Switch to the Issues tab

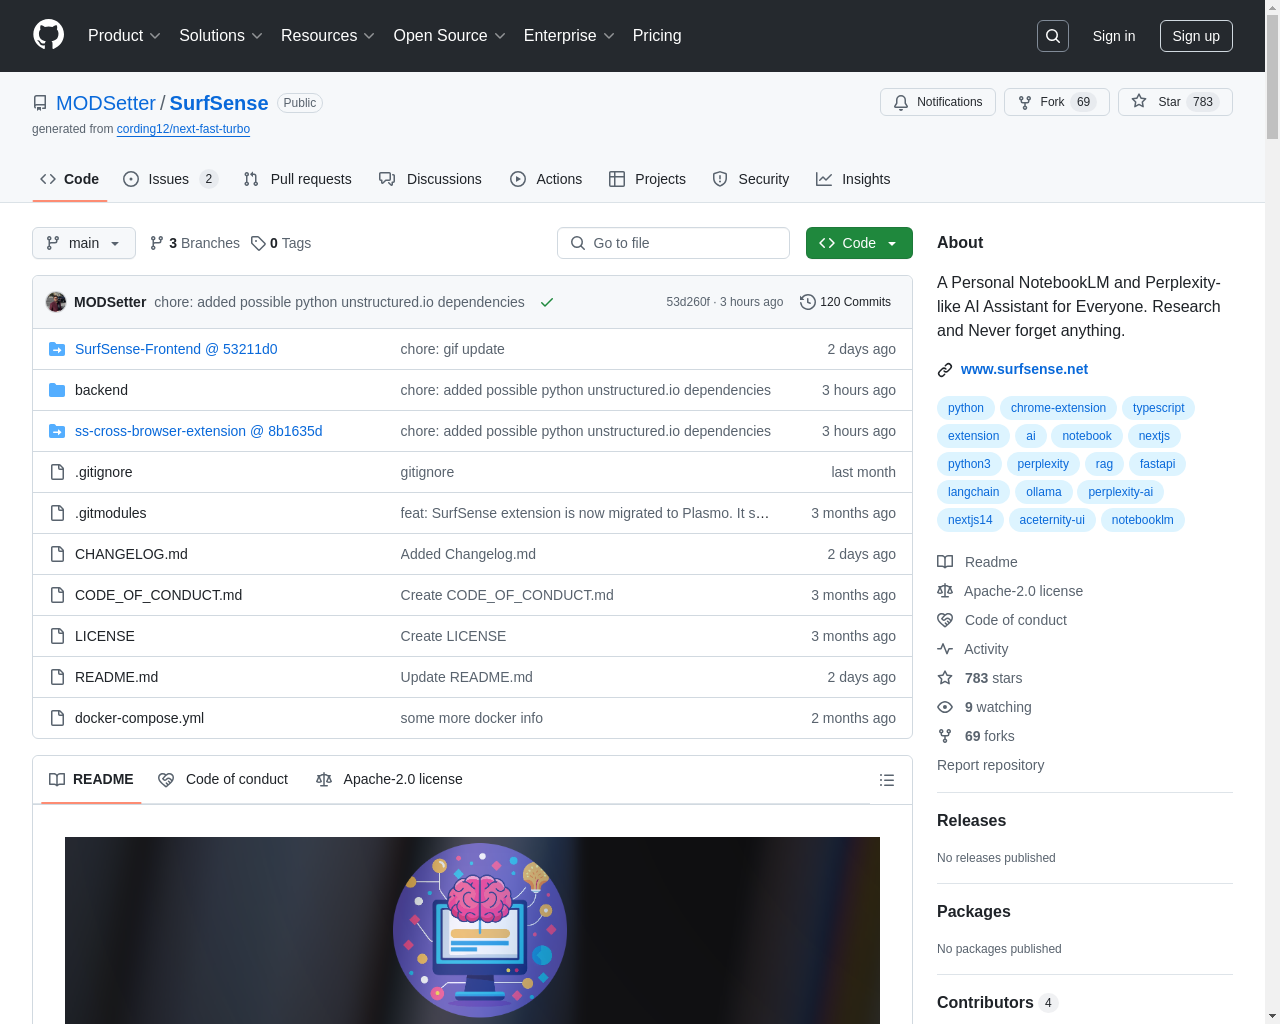point(170,179)
